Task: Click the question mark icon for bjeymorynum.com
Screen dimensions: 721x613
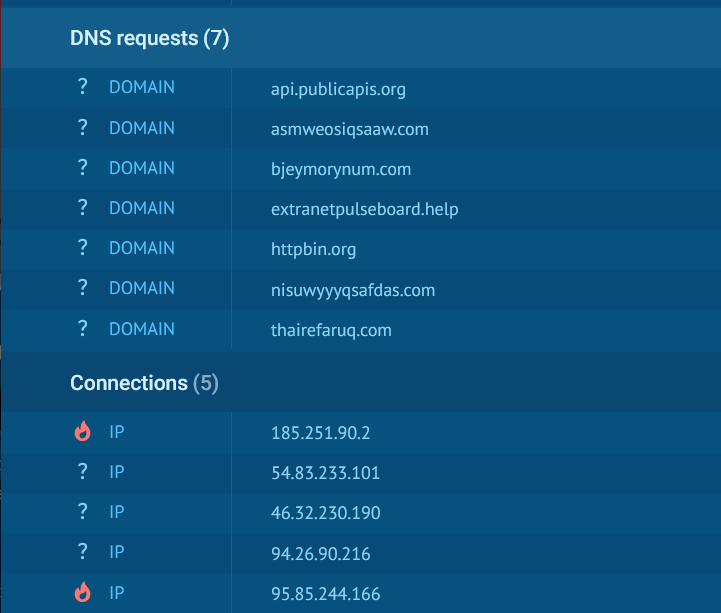Action: click(x=82, y=167)
